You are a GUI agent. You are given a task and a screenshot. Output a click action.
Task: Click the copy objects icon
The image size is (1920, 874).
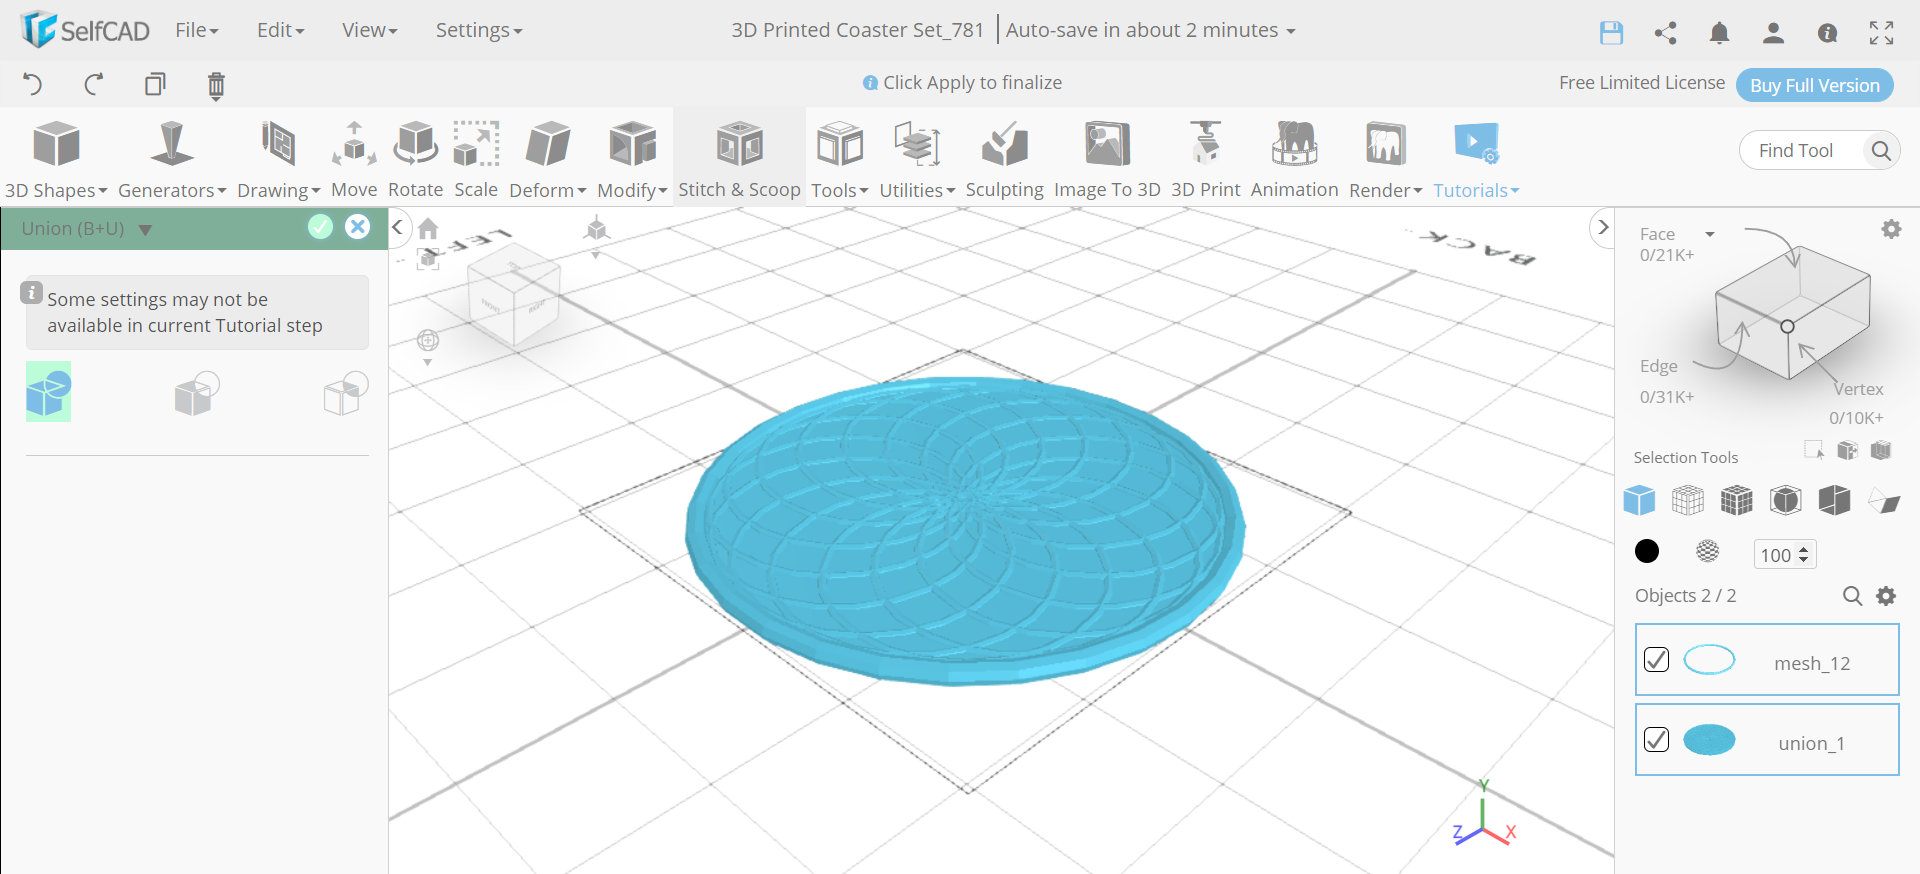click(x=155, y=84)
